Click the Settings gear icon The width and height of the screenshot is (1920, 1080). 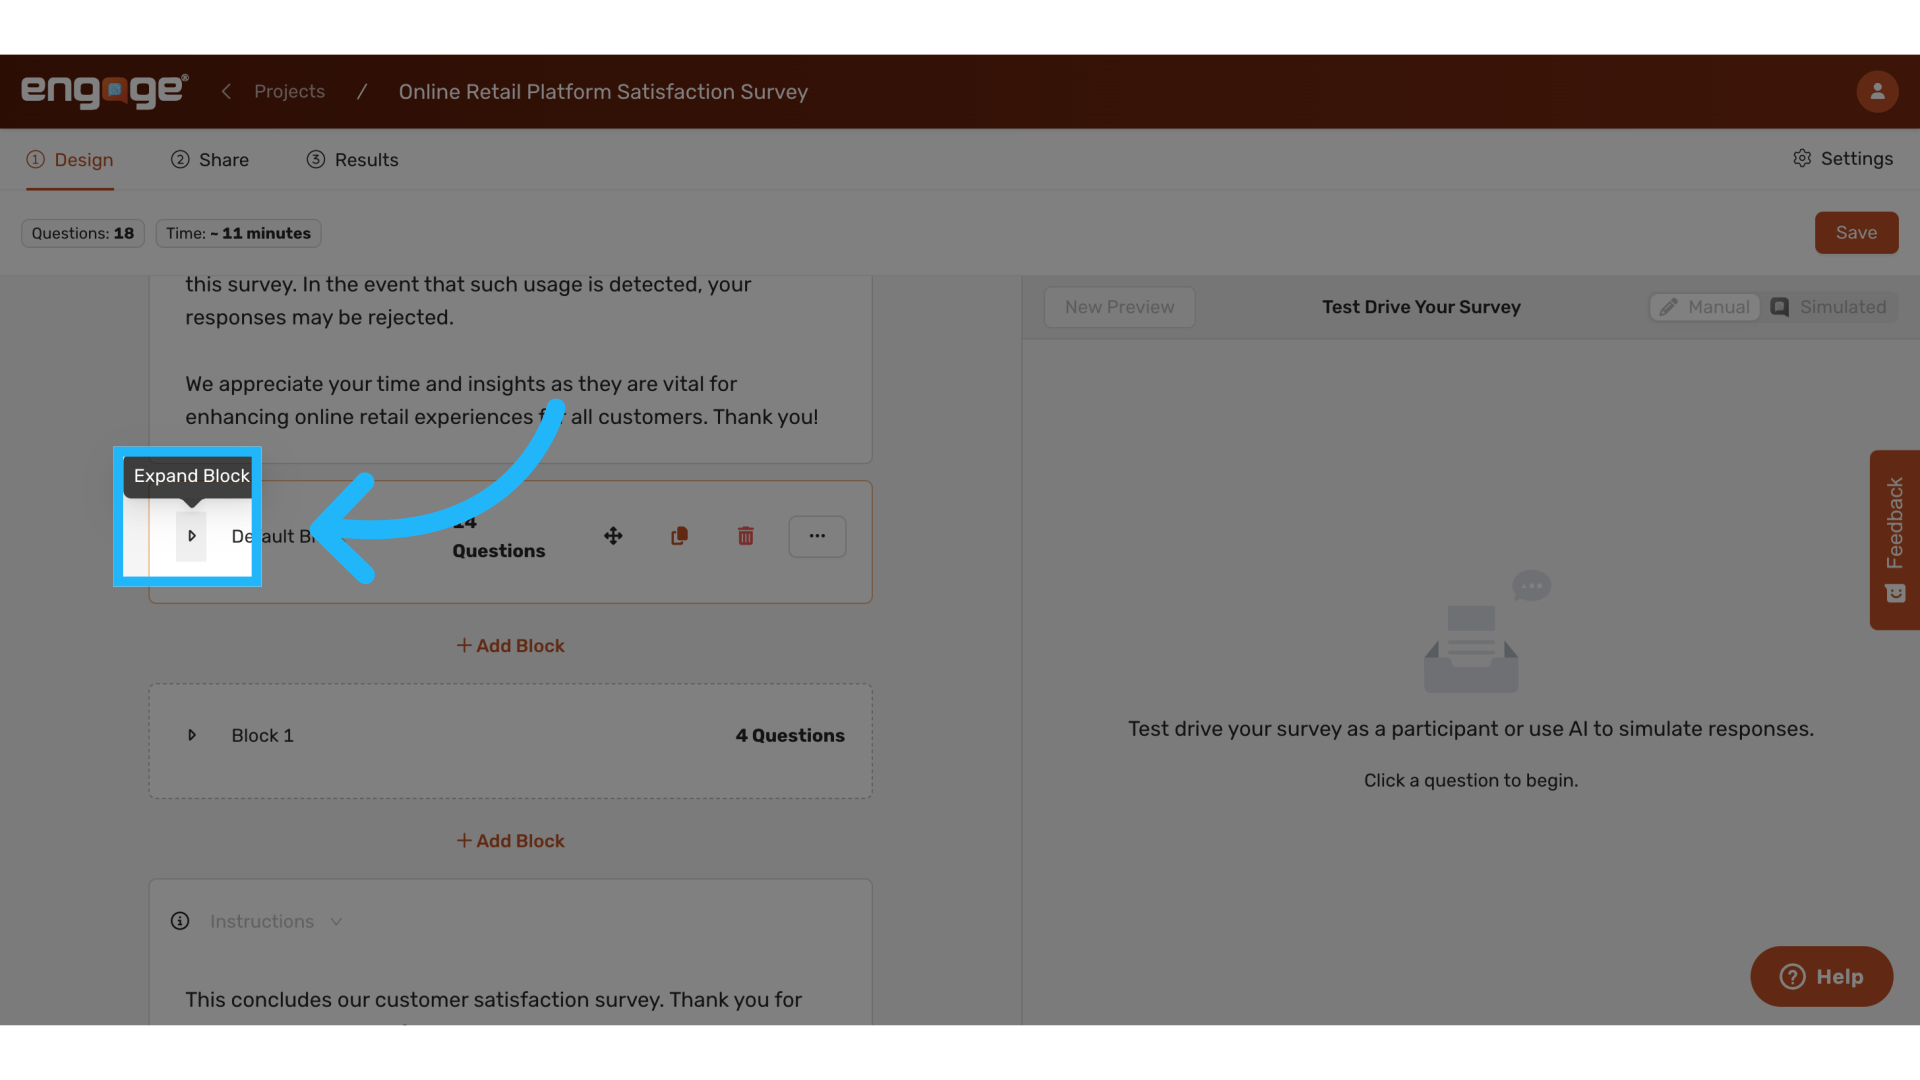click(1802, 158)
